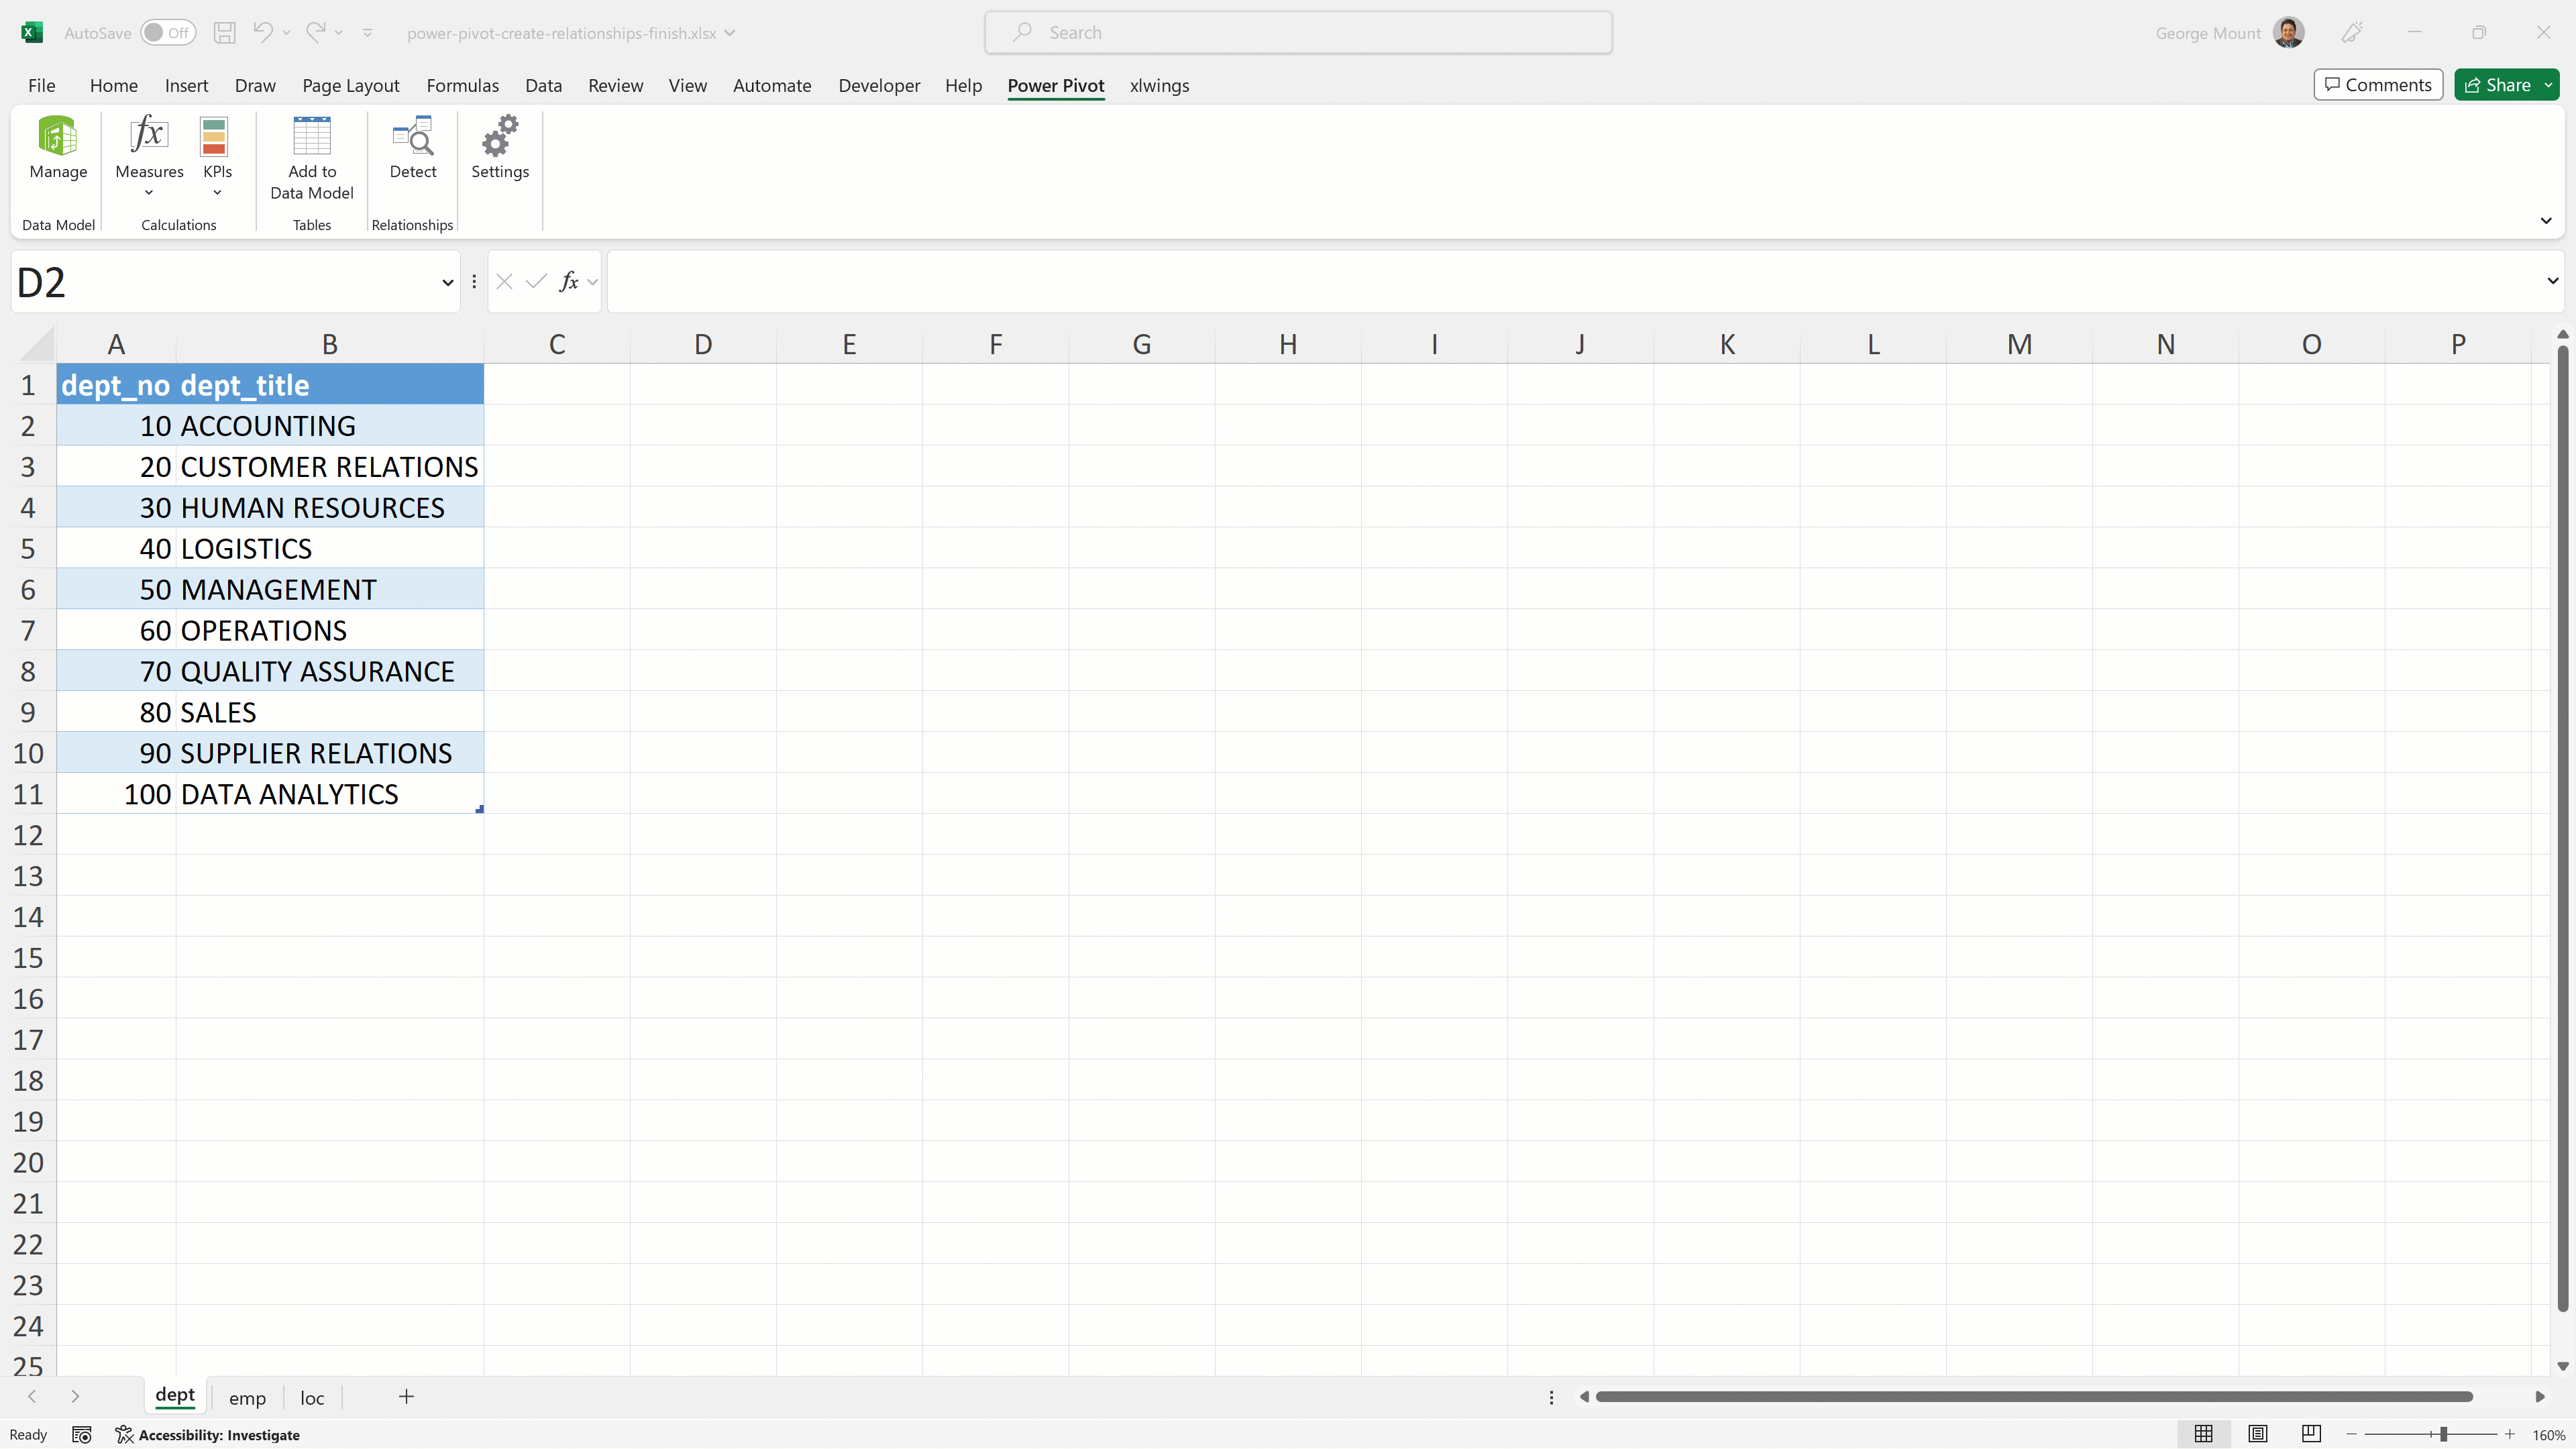
Task: Open the Formulas ribbon tab
Action: pyautogui.click(x=462, y=85)
